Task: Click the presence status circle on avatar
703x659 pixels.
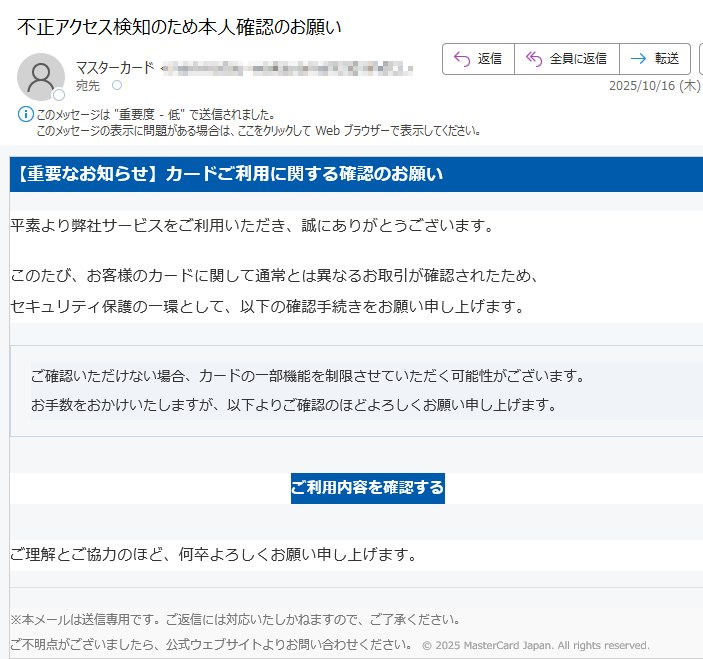Action: (x=59, y=95)
